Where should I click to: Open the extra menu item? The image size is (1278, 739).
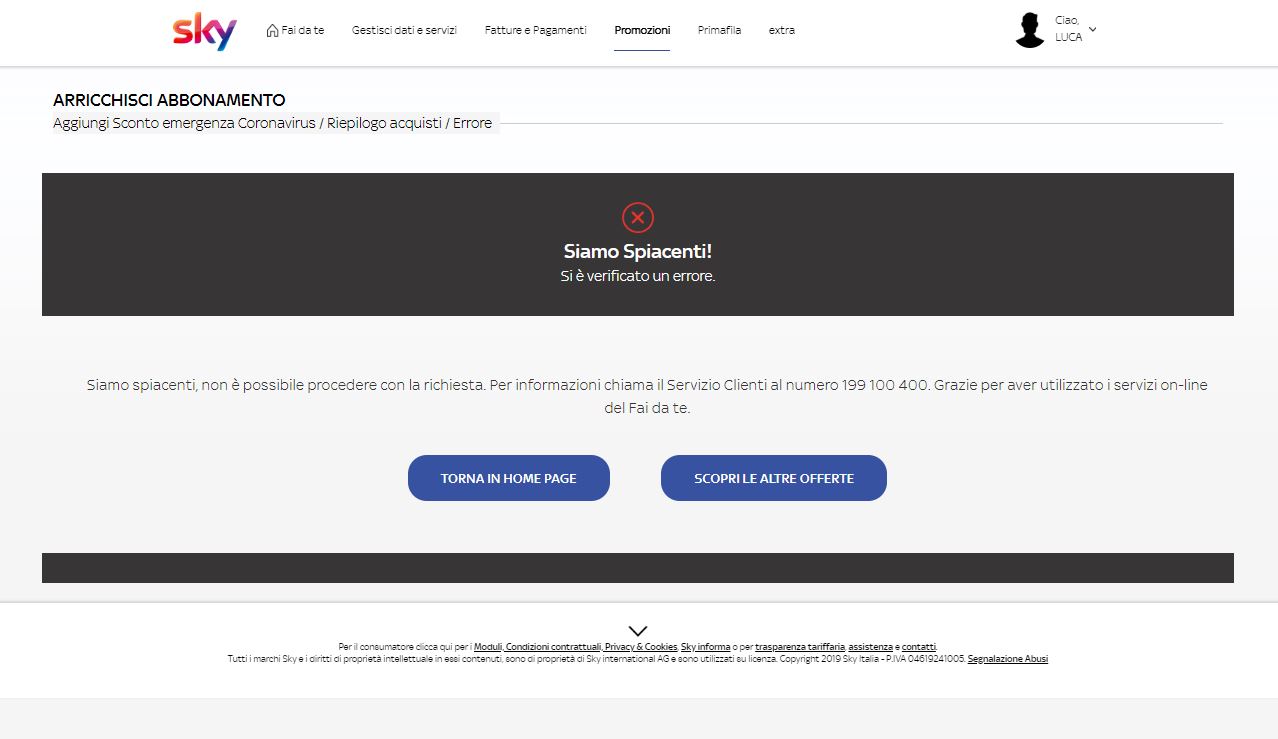click(782, 30)
